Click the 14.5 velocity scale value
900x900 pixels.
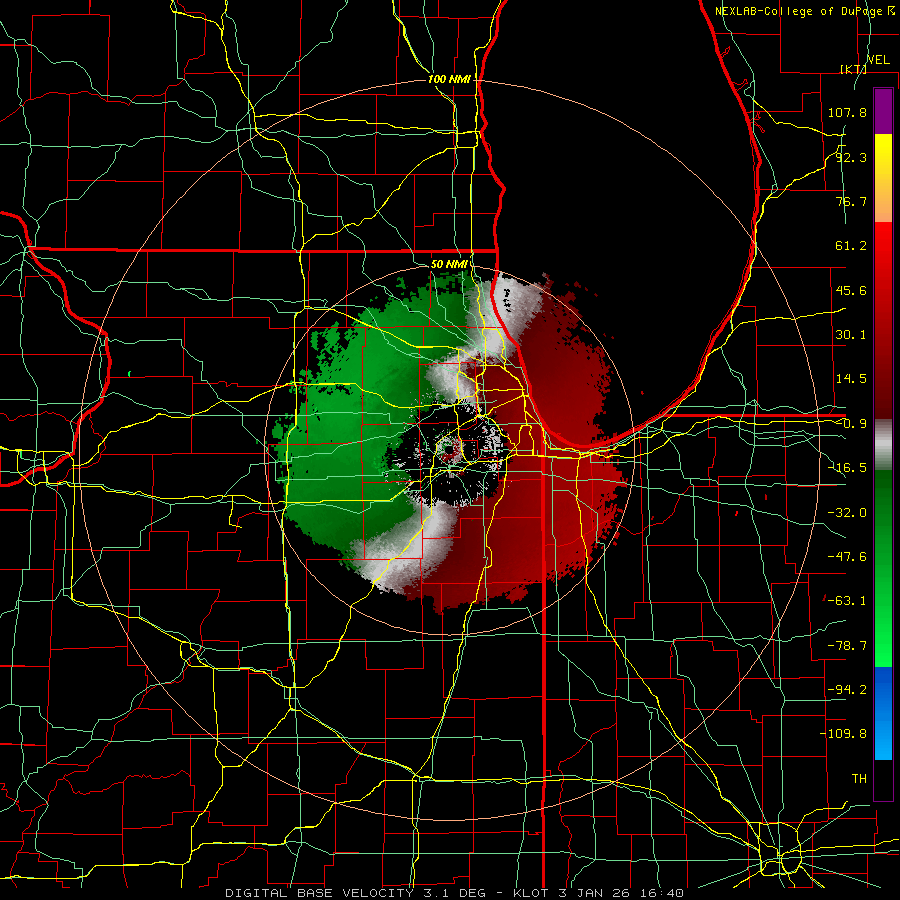point(851,379)
